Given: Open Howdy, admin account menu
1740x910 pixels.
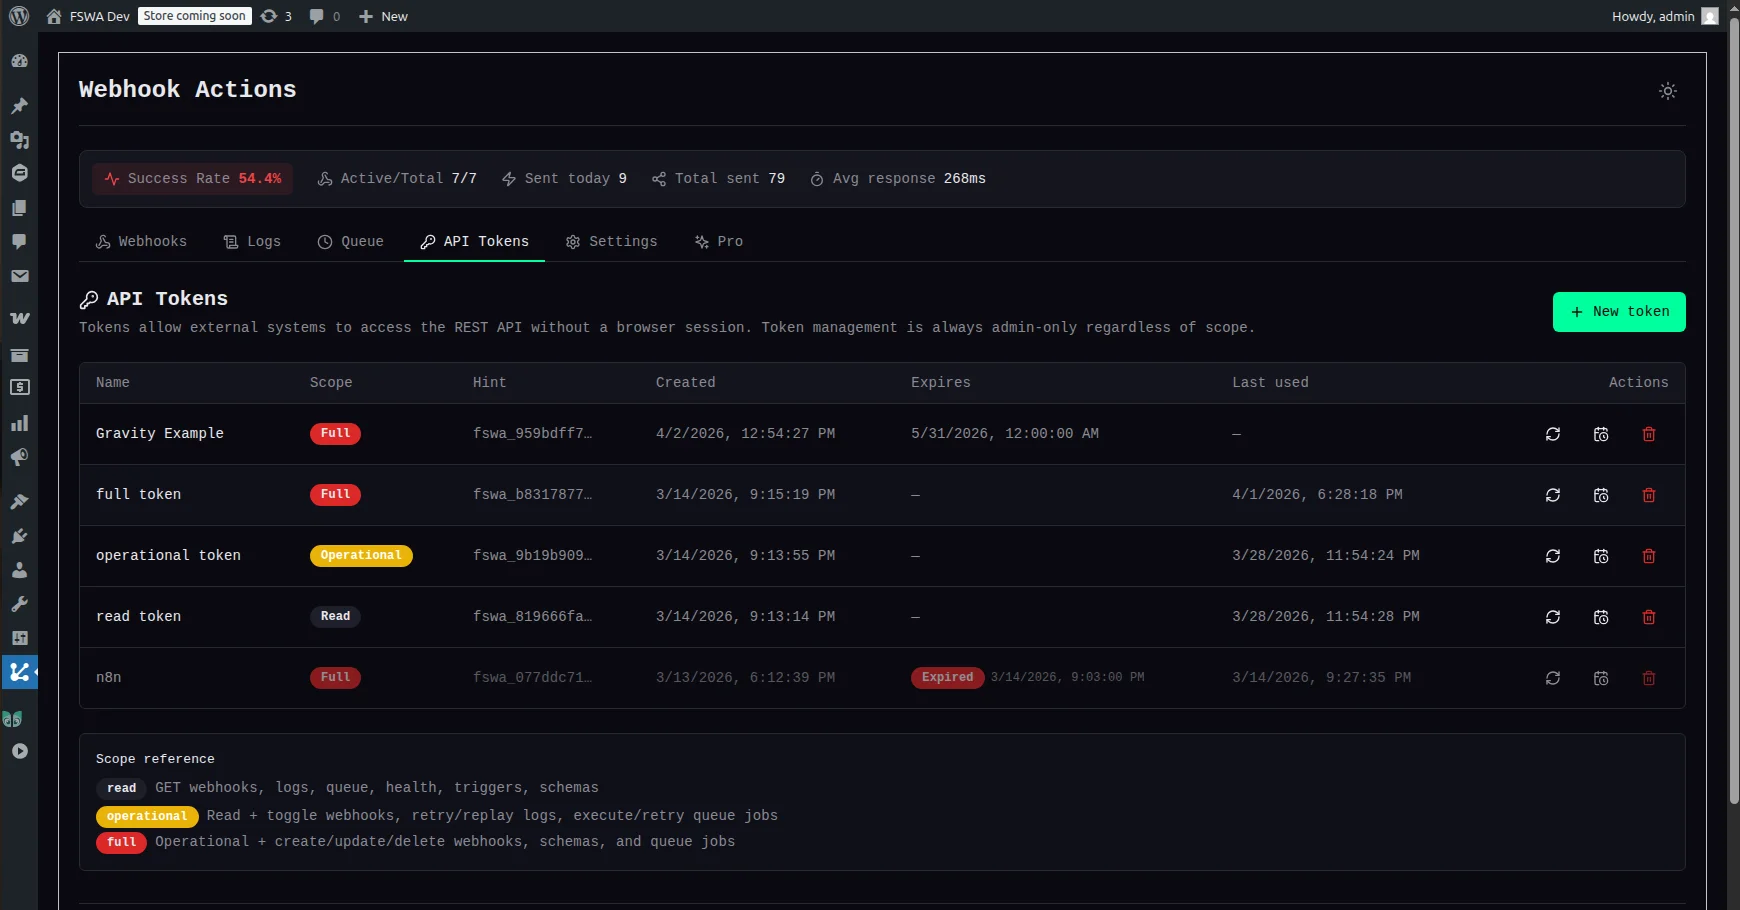Looking at the screenshot, I should pos(1664,16).
